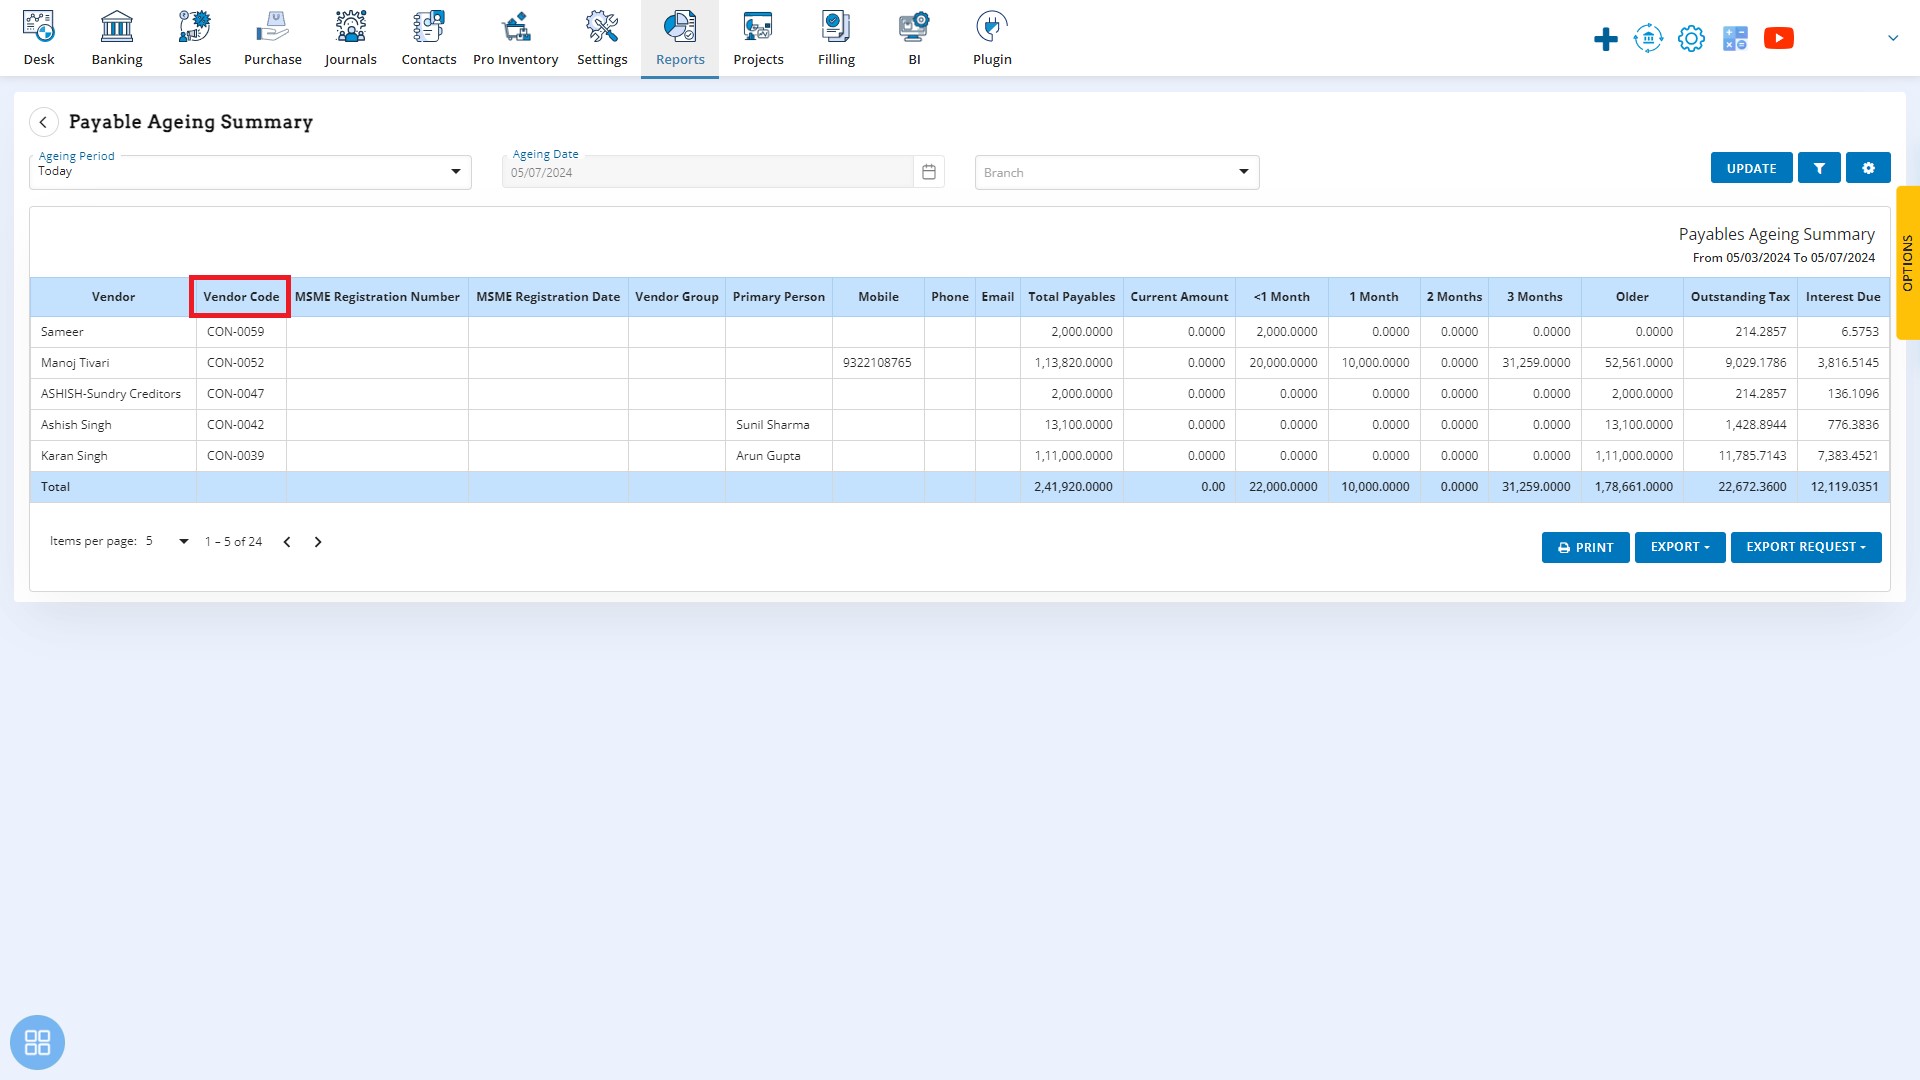Click the YouTube icon in toolbar
Image resolution: width=1920 pixels, height=1080 pixels.
[1779, 37]
